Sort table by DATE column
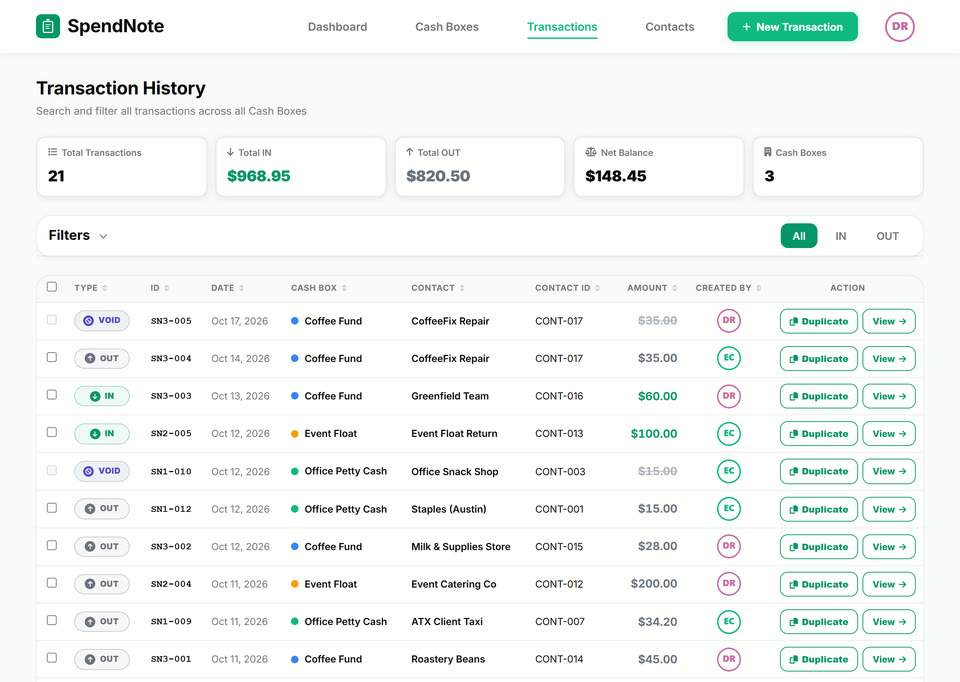 coord(228,288)
